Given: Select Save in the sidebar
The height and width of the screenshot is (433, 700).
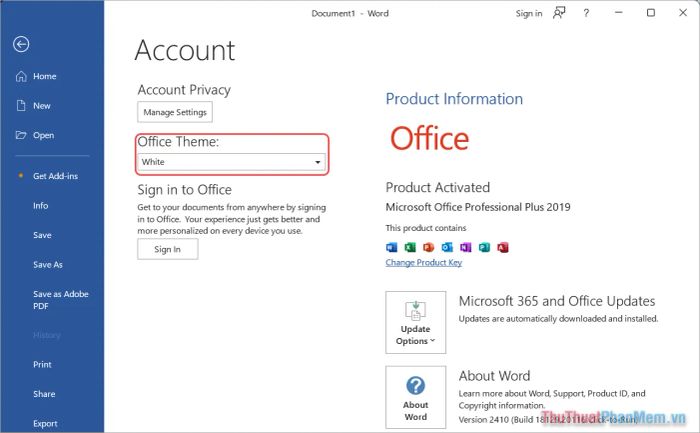Looking at the screenshot, I should 42,235.
